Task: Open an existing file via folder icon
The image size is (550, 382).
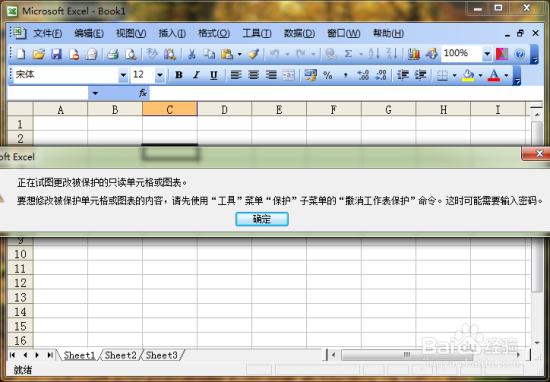Action: pos(39,54)
